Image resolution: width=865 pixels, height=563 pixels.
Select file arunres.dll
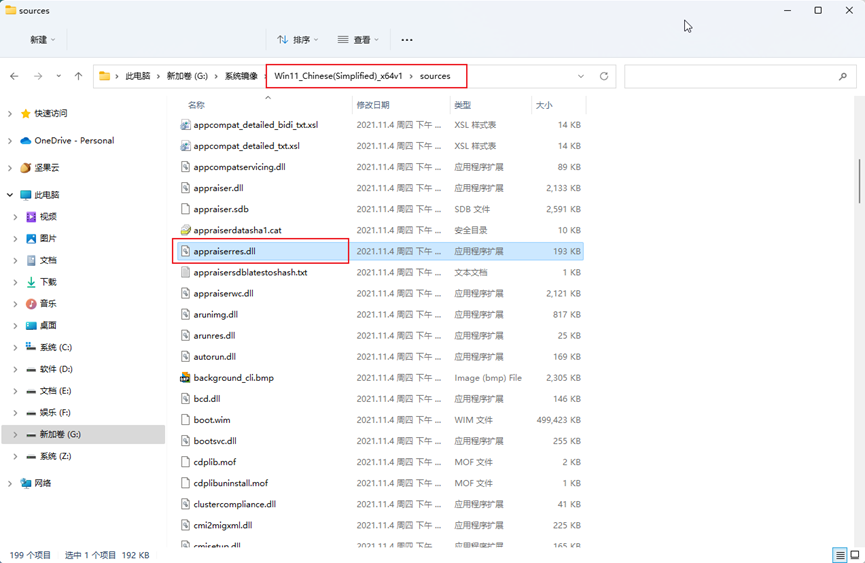pyautogui.click(x=215, y=336)
